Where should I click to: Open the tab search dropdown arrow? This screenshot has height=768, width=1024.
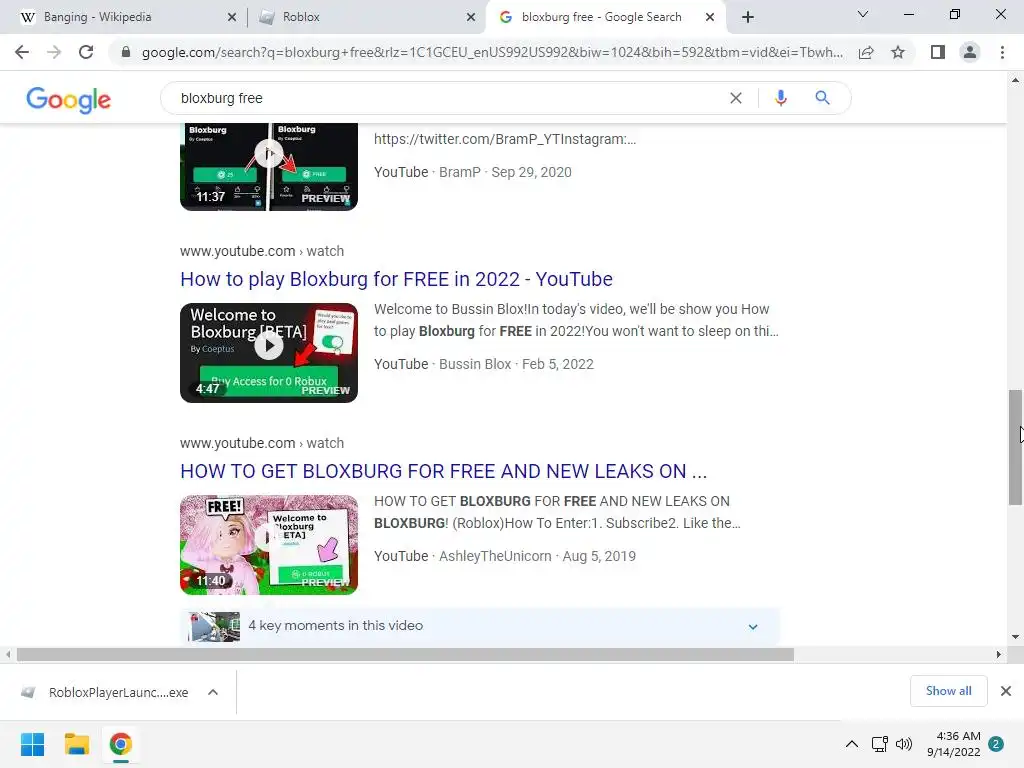pyautogui.click(x=863, y=14)
